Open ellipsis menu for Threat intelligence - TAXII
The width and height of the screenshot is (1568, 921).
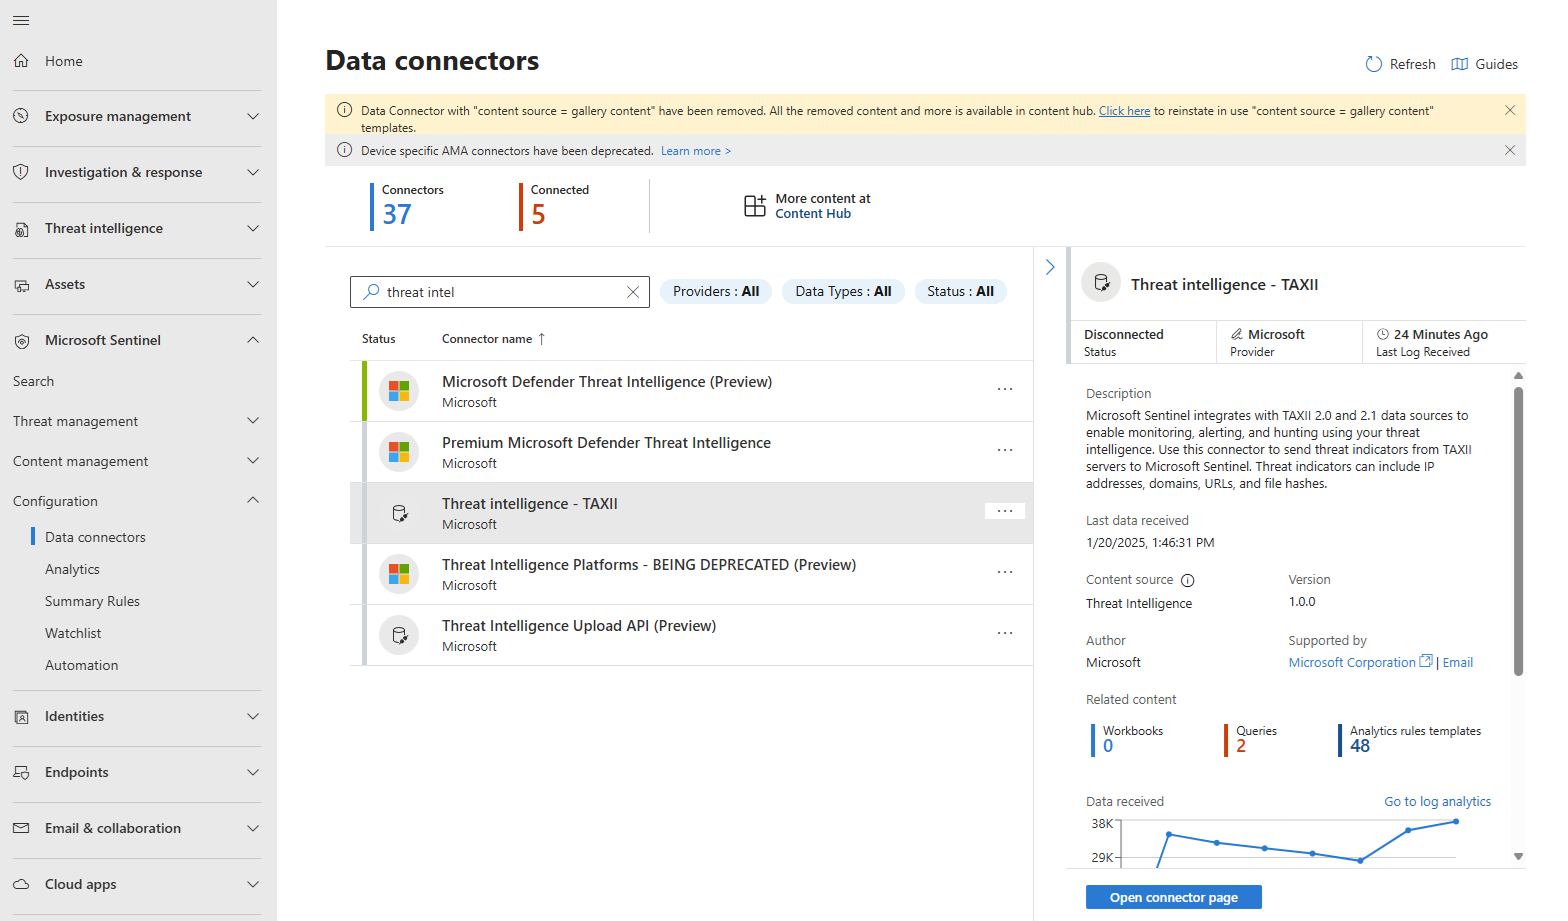[x=1005, y=511]
